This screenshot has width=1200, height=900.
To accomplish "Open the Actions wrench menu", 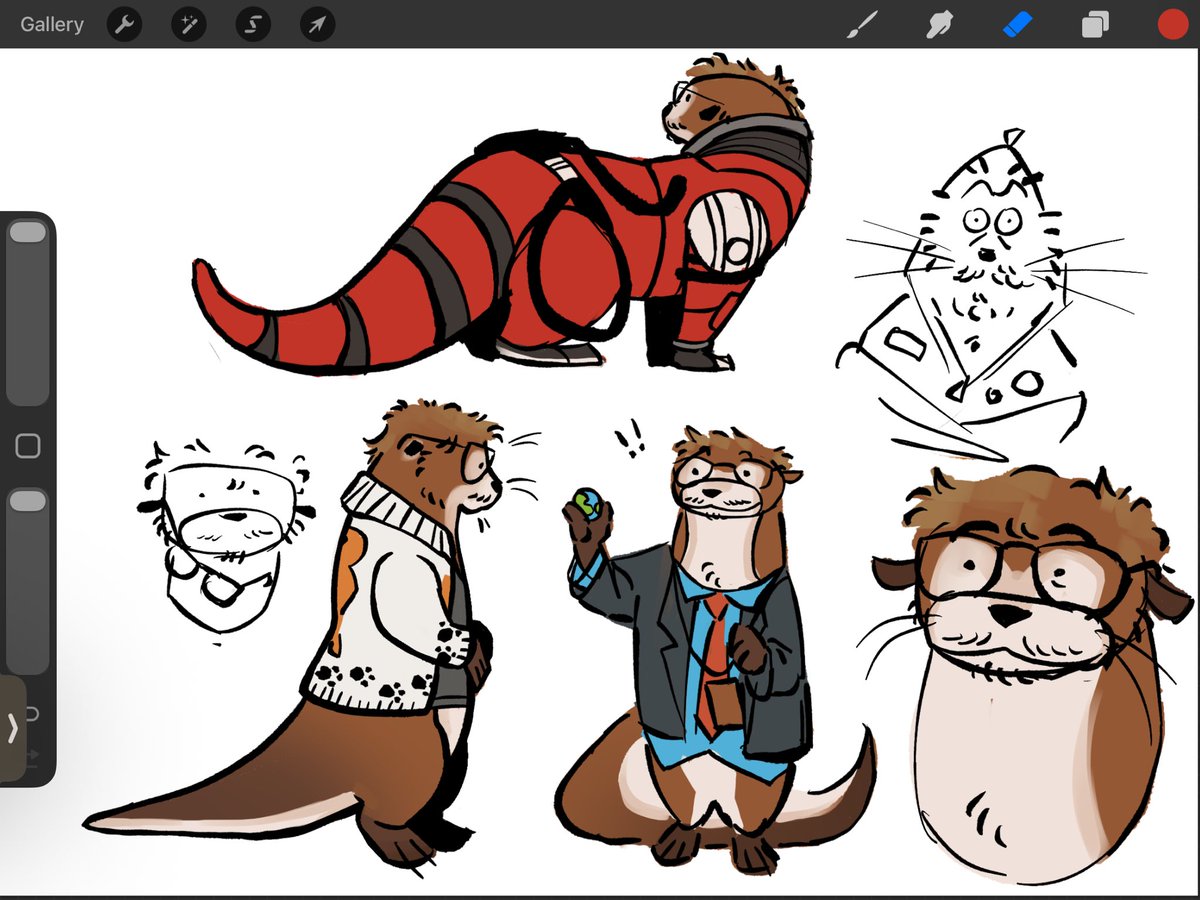I will tap(124, 24).
